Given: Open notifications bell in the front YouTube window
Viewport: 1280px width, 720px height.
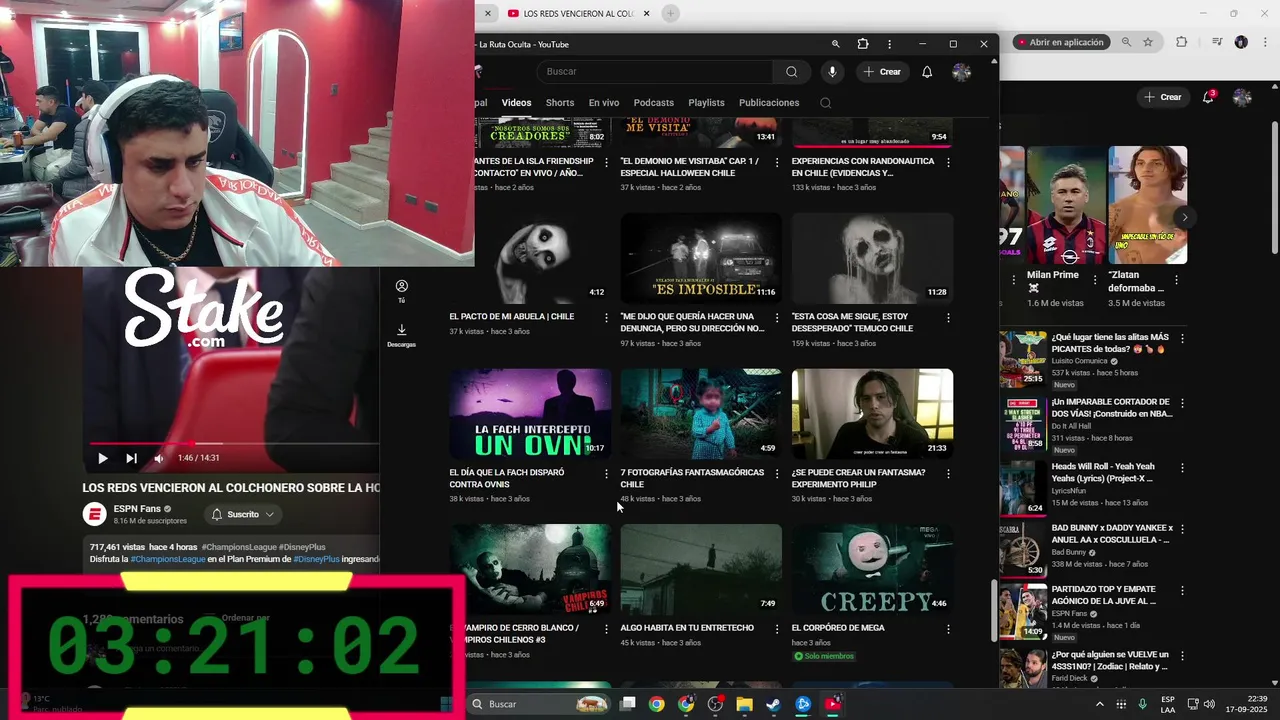Looking at the screenshot, I should pyautogui.click(x=927, y=72).
